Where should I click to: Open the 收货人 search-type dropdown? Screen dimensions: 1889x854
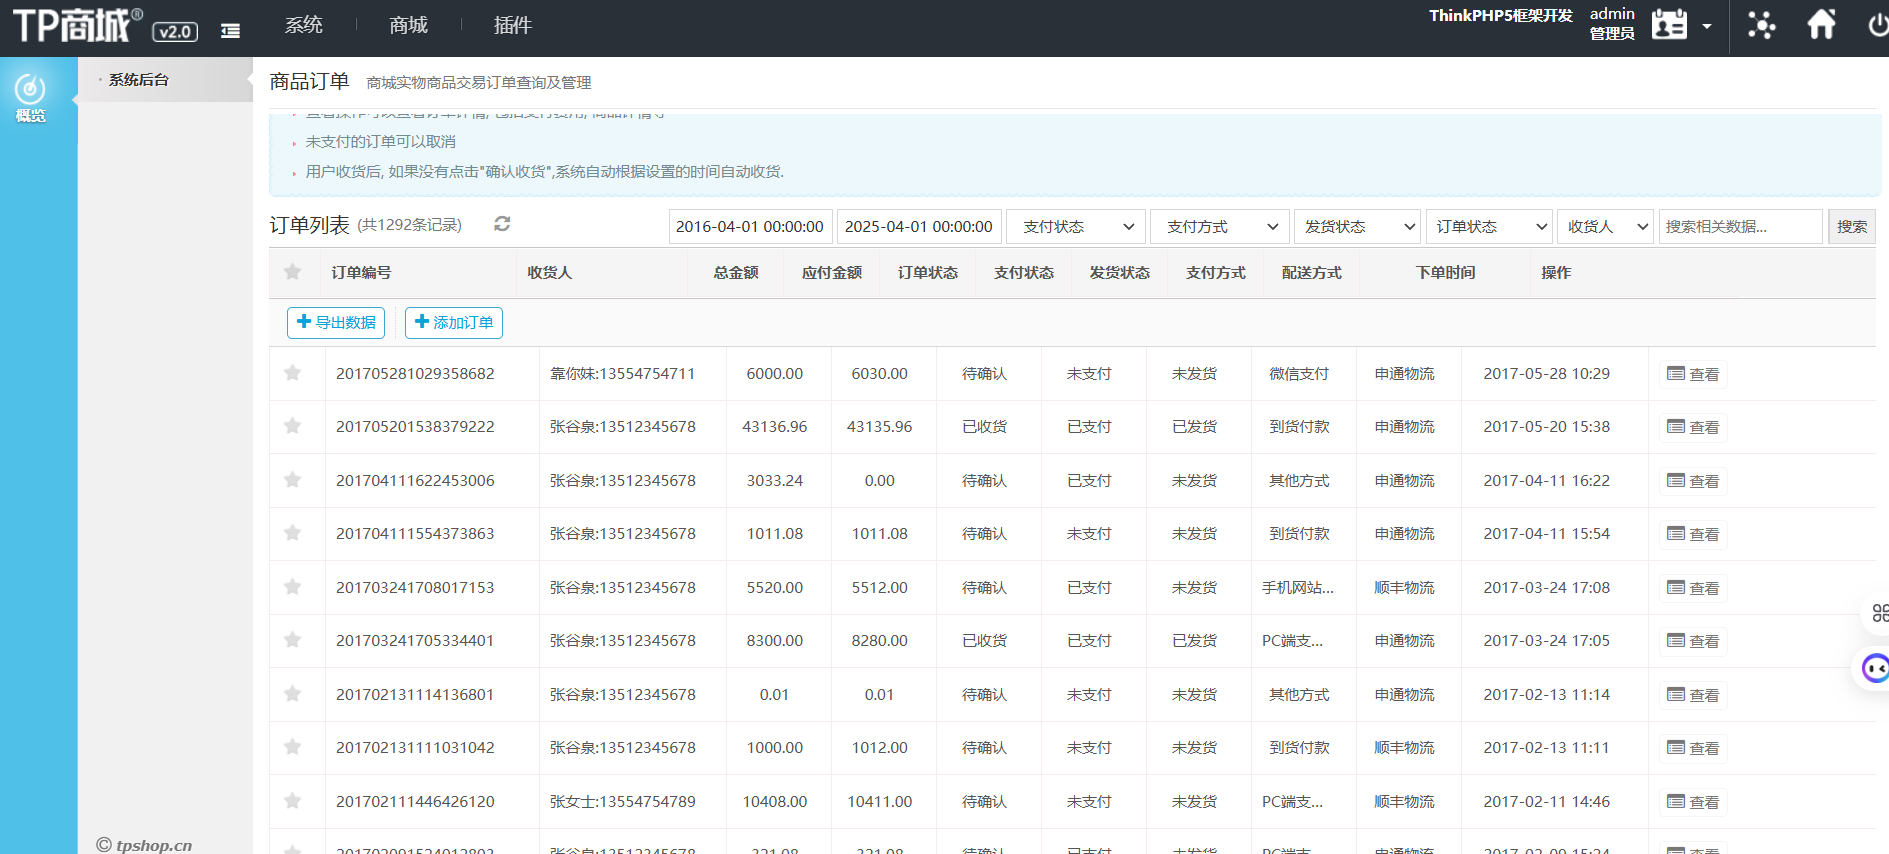tap(1605, 227)
